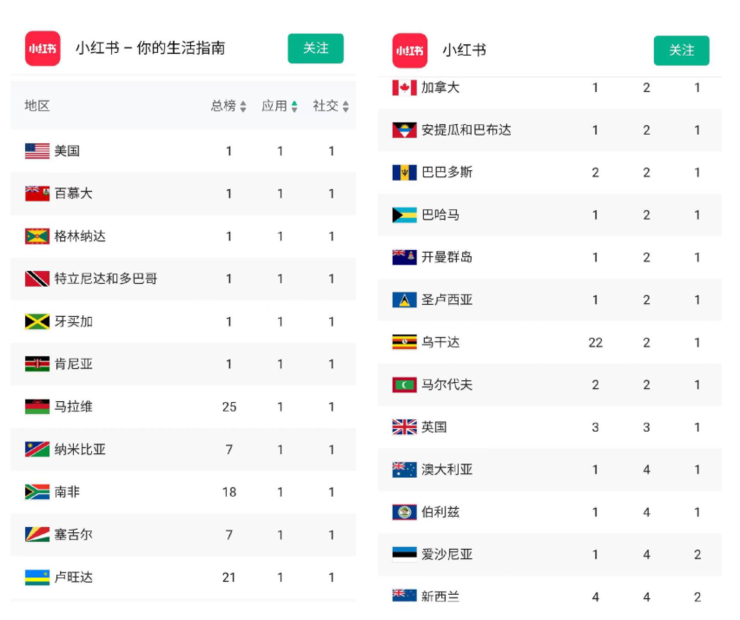Select the 澳大利亚 row name

(447, 470)
